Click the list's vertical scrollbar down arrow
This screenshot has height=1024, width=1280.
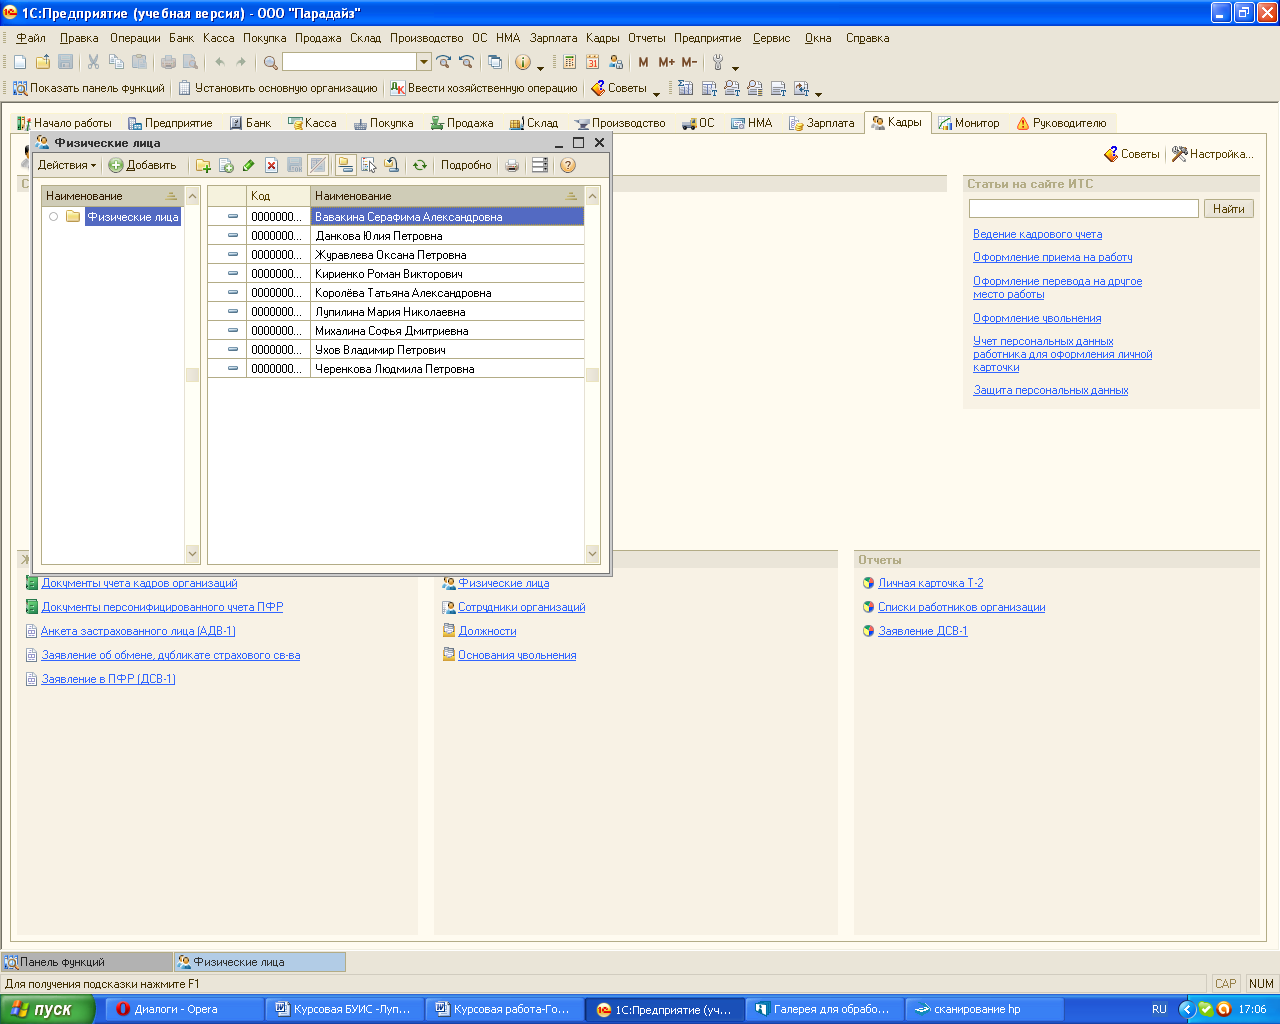(x=592, y=554)
